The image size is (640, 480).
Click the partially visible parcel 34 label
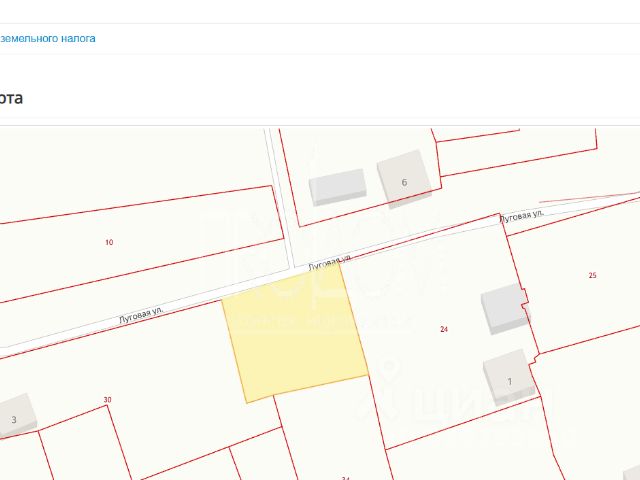346,478
